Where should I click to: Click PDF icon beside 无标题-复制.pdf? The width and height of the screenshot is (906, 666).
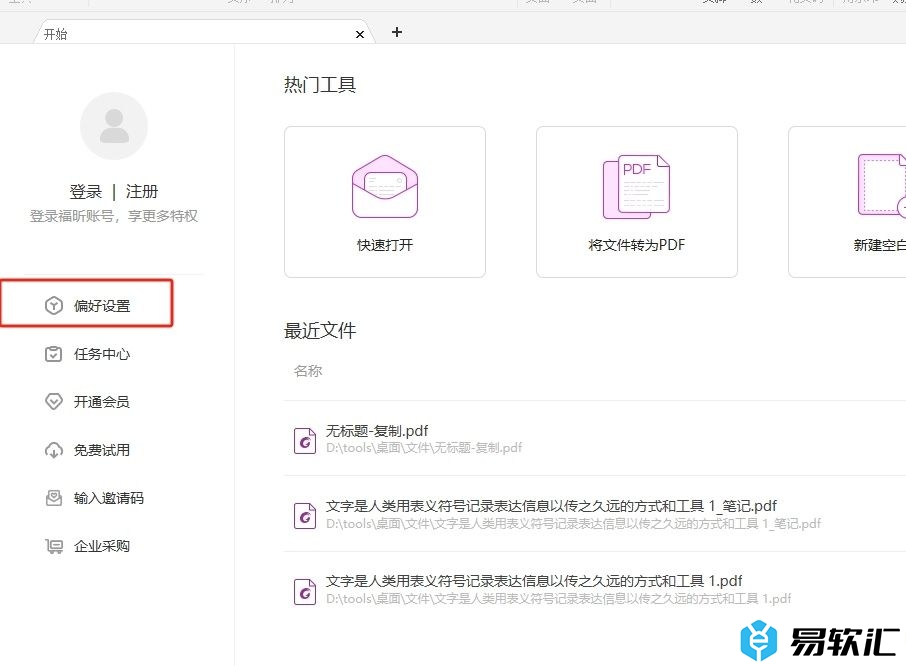(305, 441)
